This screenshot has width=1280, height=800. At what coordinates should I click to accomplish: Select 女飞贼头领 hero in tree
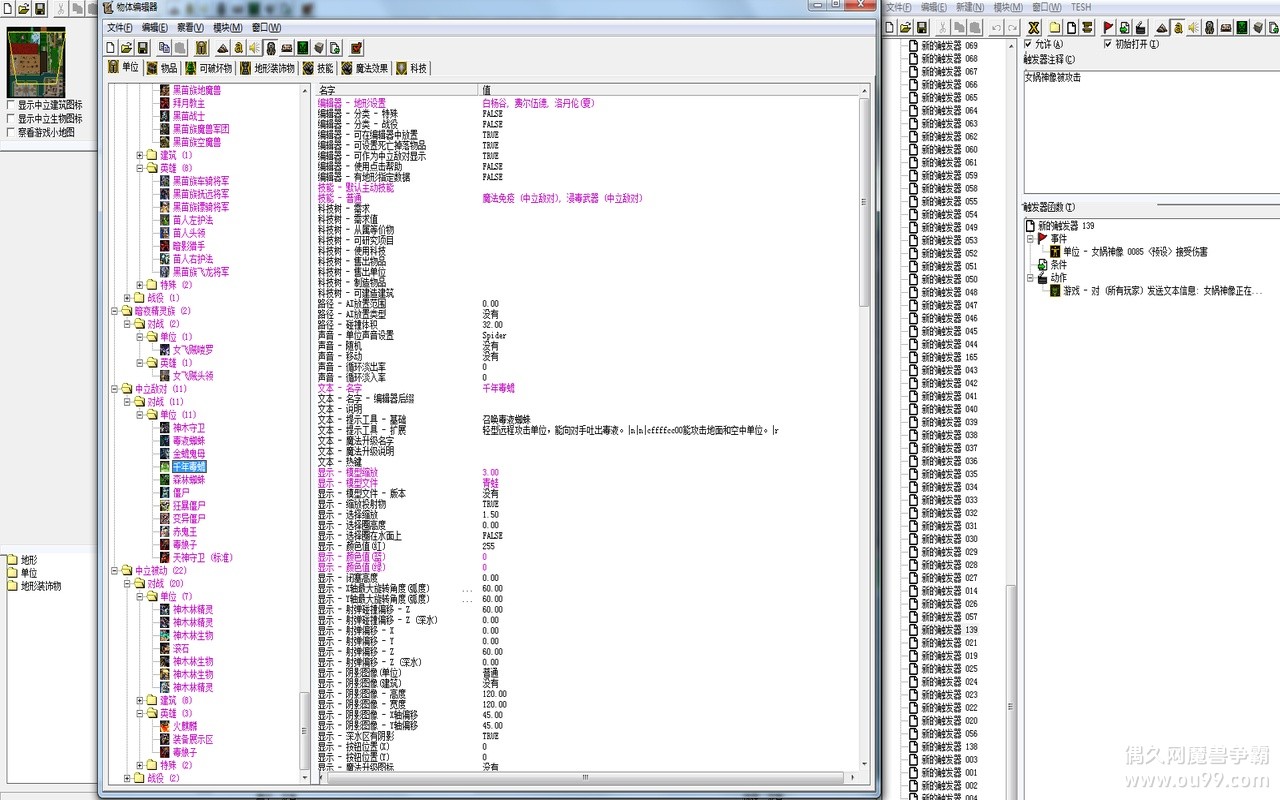pyautogui.click(x=193, y=376)
